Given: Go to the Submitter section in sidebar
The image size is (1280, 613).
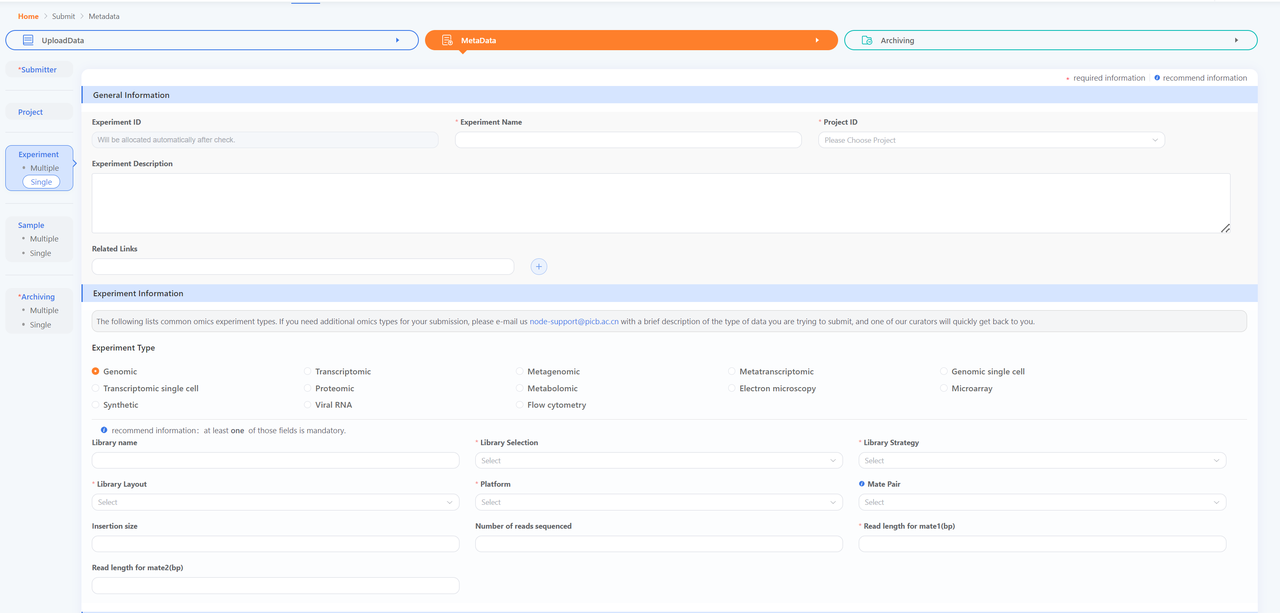Looking at the screenshot, I should [38, 70].
